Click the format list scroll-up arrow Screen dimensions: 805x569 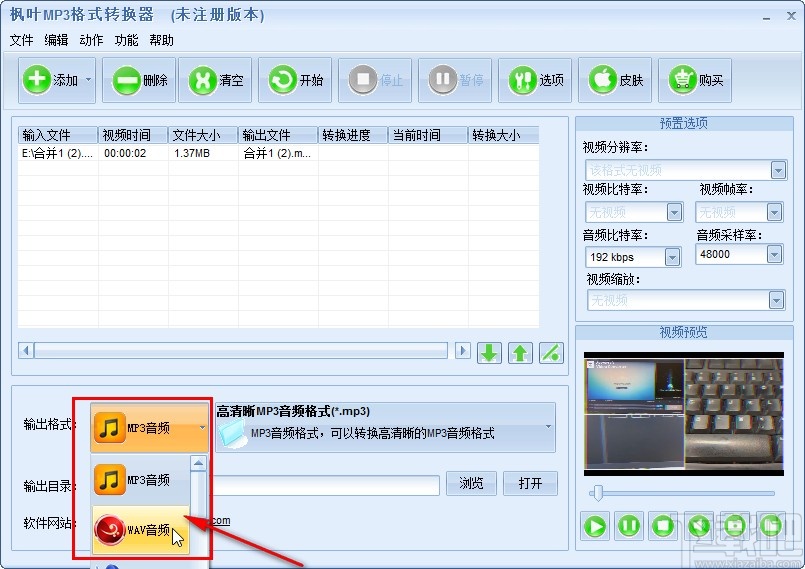point(198,464)
